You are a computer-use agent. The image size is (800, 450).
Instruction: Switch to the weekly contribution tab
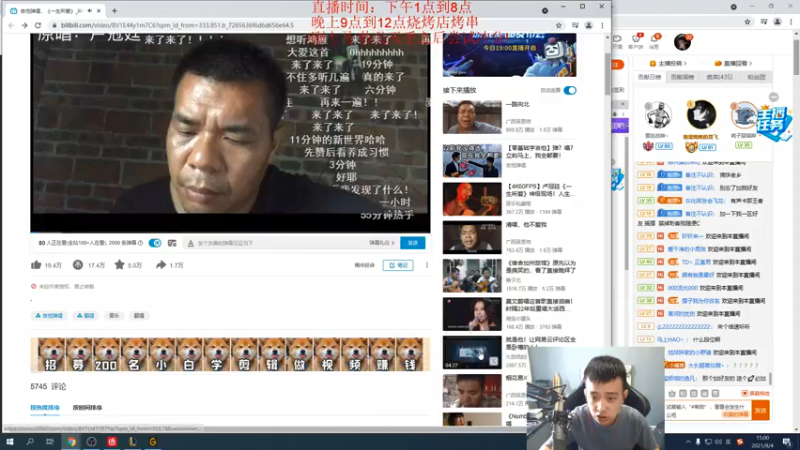click(682, 77)
